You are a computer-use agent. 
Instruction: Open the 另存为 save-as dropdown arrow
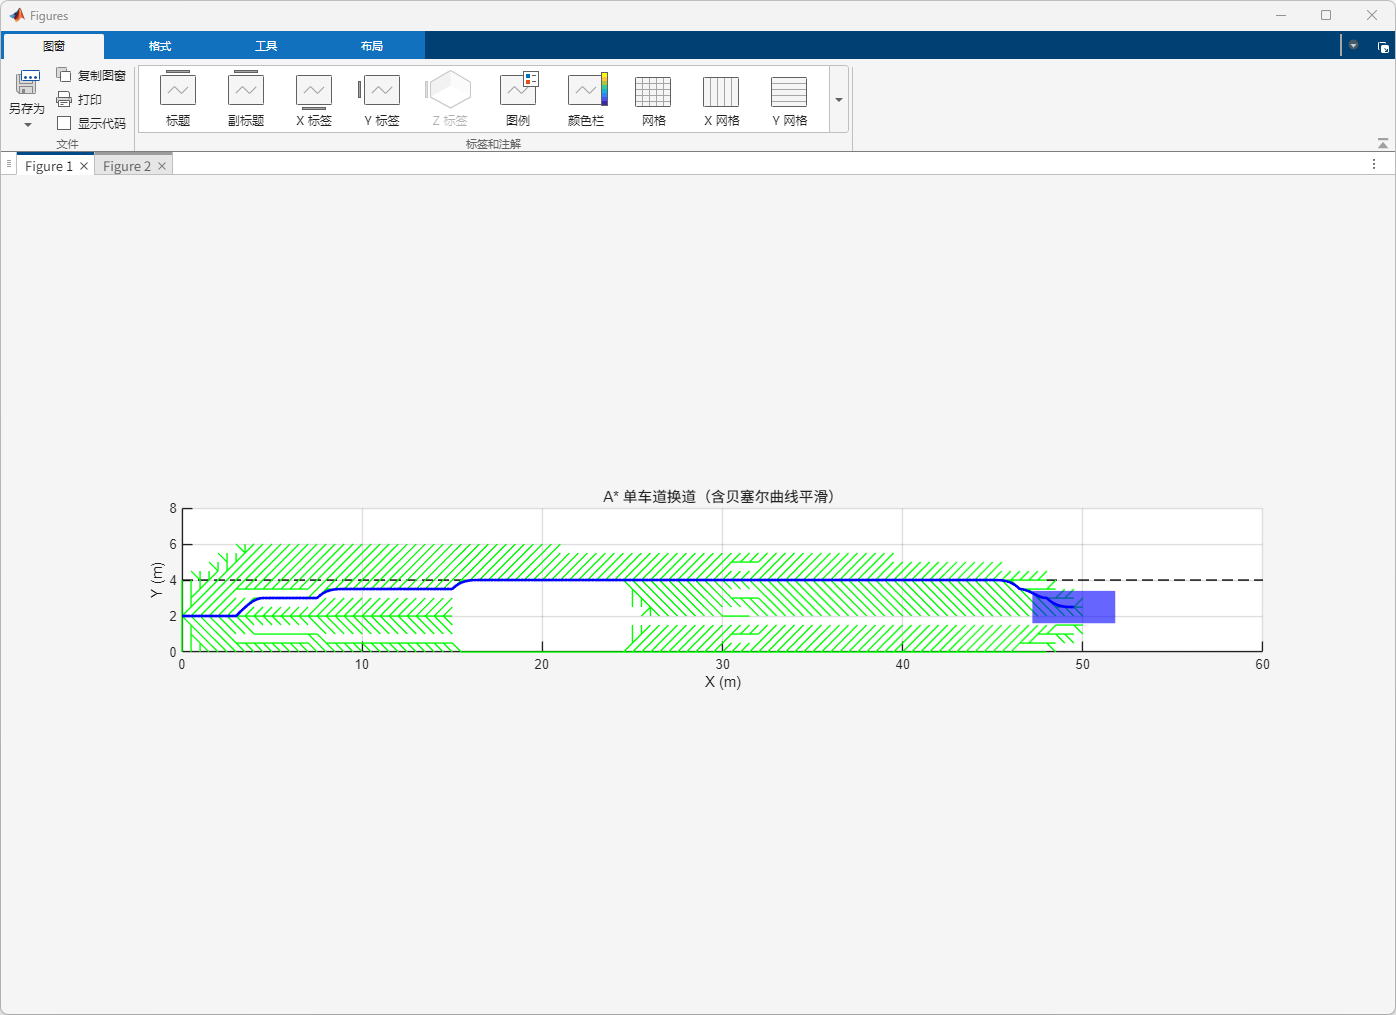point(27,125)
